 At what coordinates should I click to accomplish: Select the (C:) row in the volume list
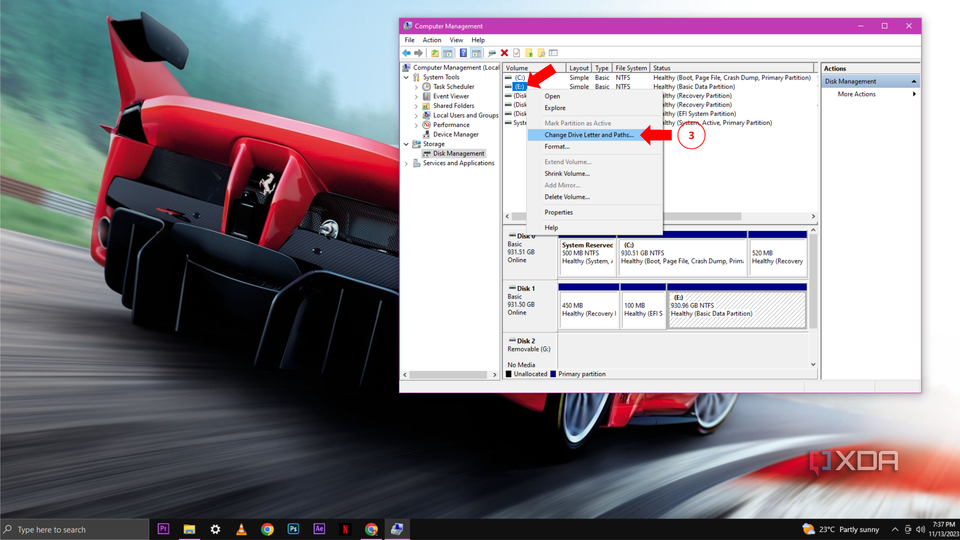[659, 78]
